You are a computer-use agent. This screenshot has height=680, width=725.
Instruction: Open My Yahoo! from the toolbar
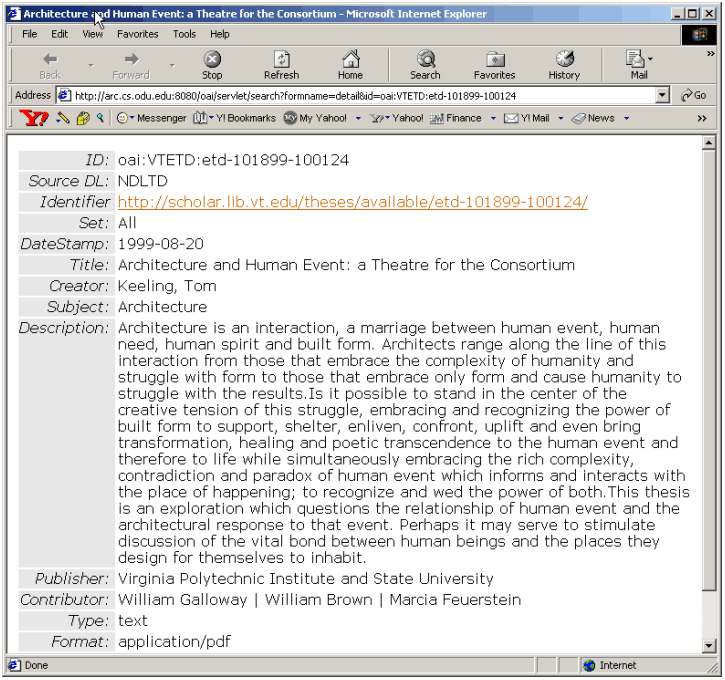coord(315,118)
